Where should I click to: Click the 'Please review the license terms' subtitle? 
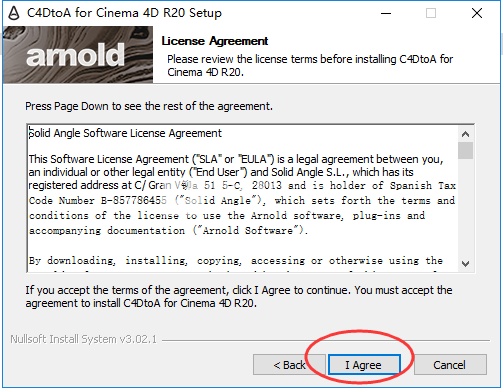point(310,66)
